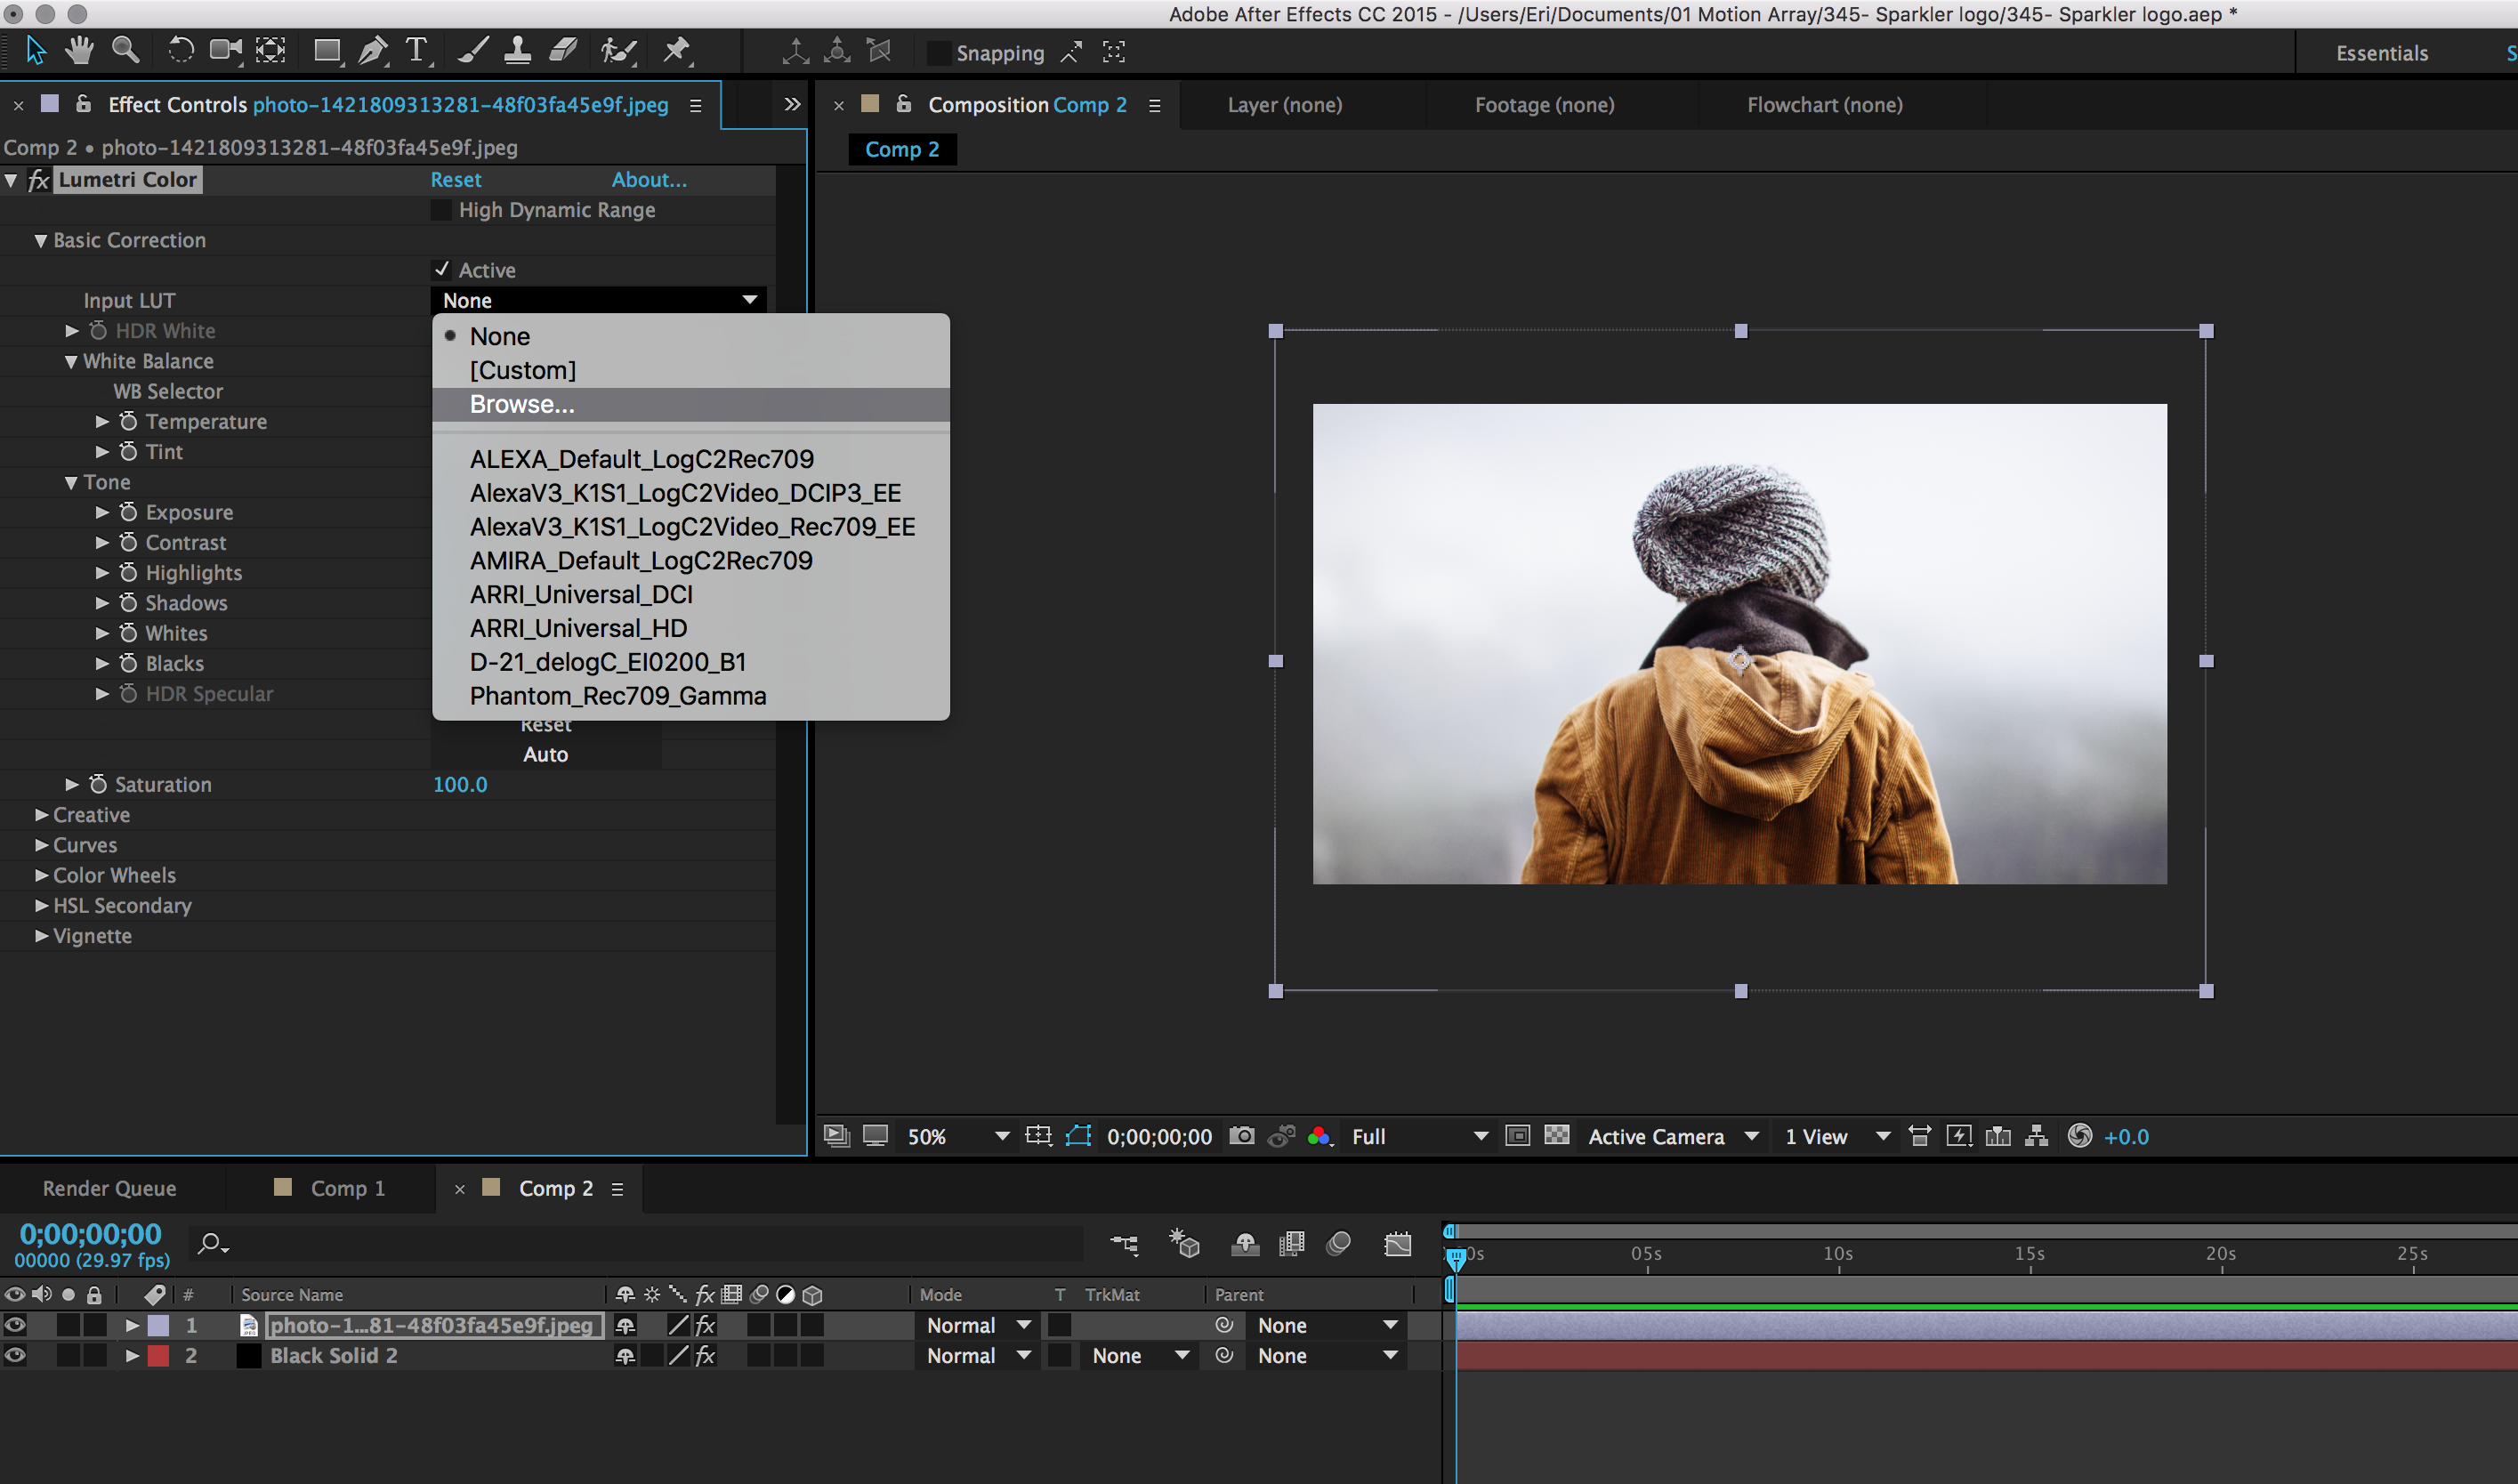Expand the Creative section in Effect Controls
This screenshot has width=2518, height=1484.
coord(39,812)
